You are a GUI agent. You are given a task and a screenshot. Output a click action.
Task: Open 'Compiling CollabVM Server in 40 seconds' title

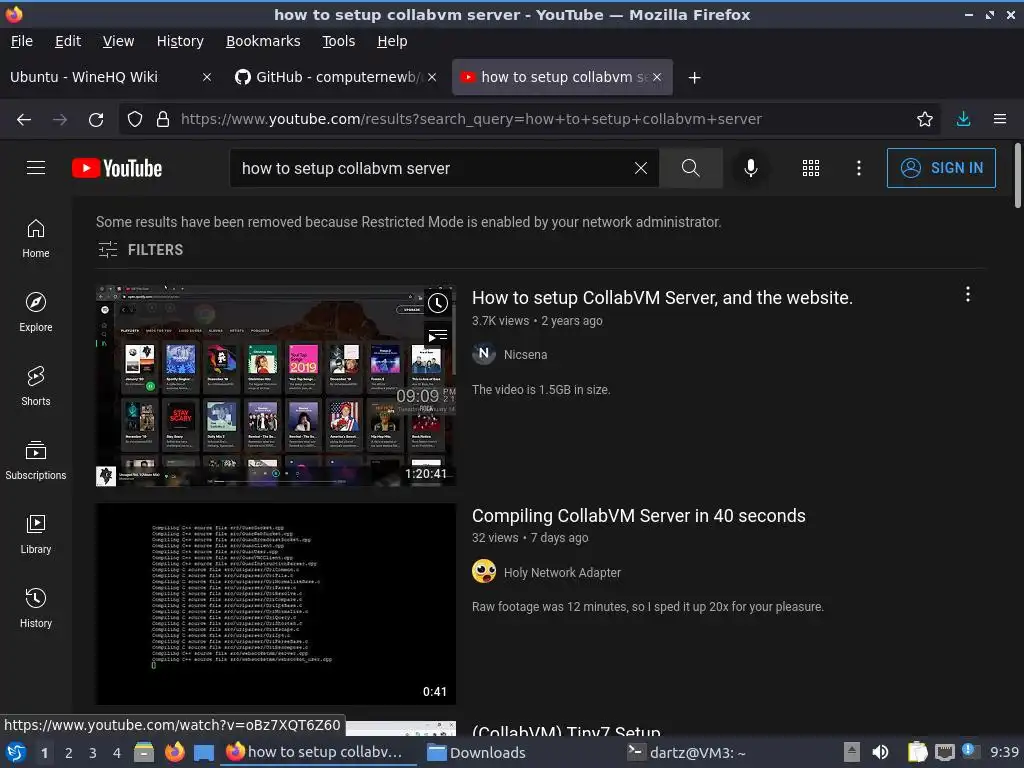[x=639, y=516]
